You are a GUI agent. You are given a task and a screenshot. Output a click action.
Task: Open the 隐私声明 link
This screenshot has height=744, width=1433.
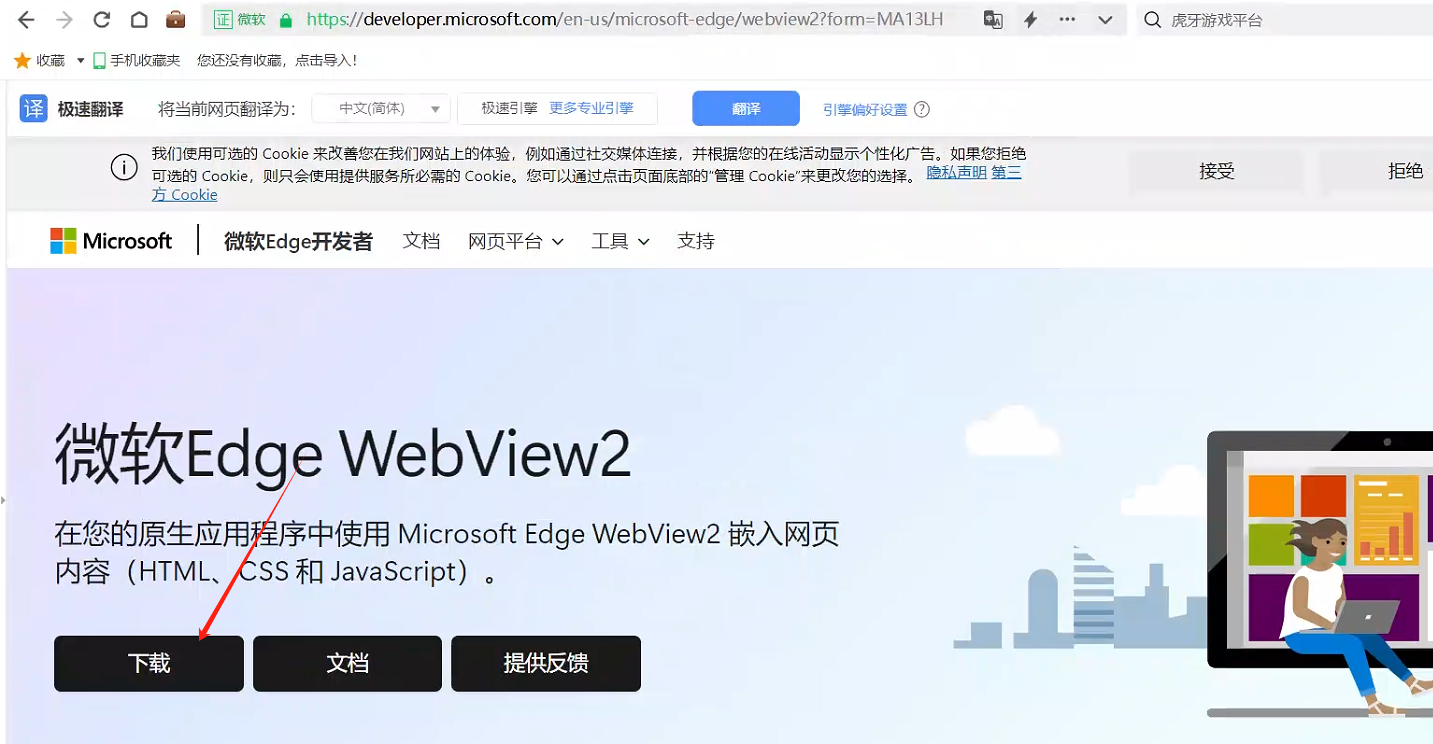click(x=957, y=172)
